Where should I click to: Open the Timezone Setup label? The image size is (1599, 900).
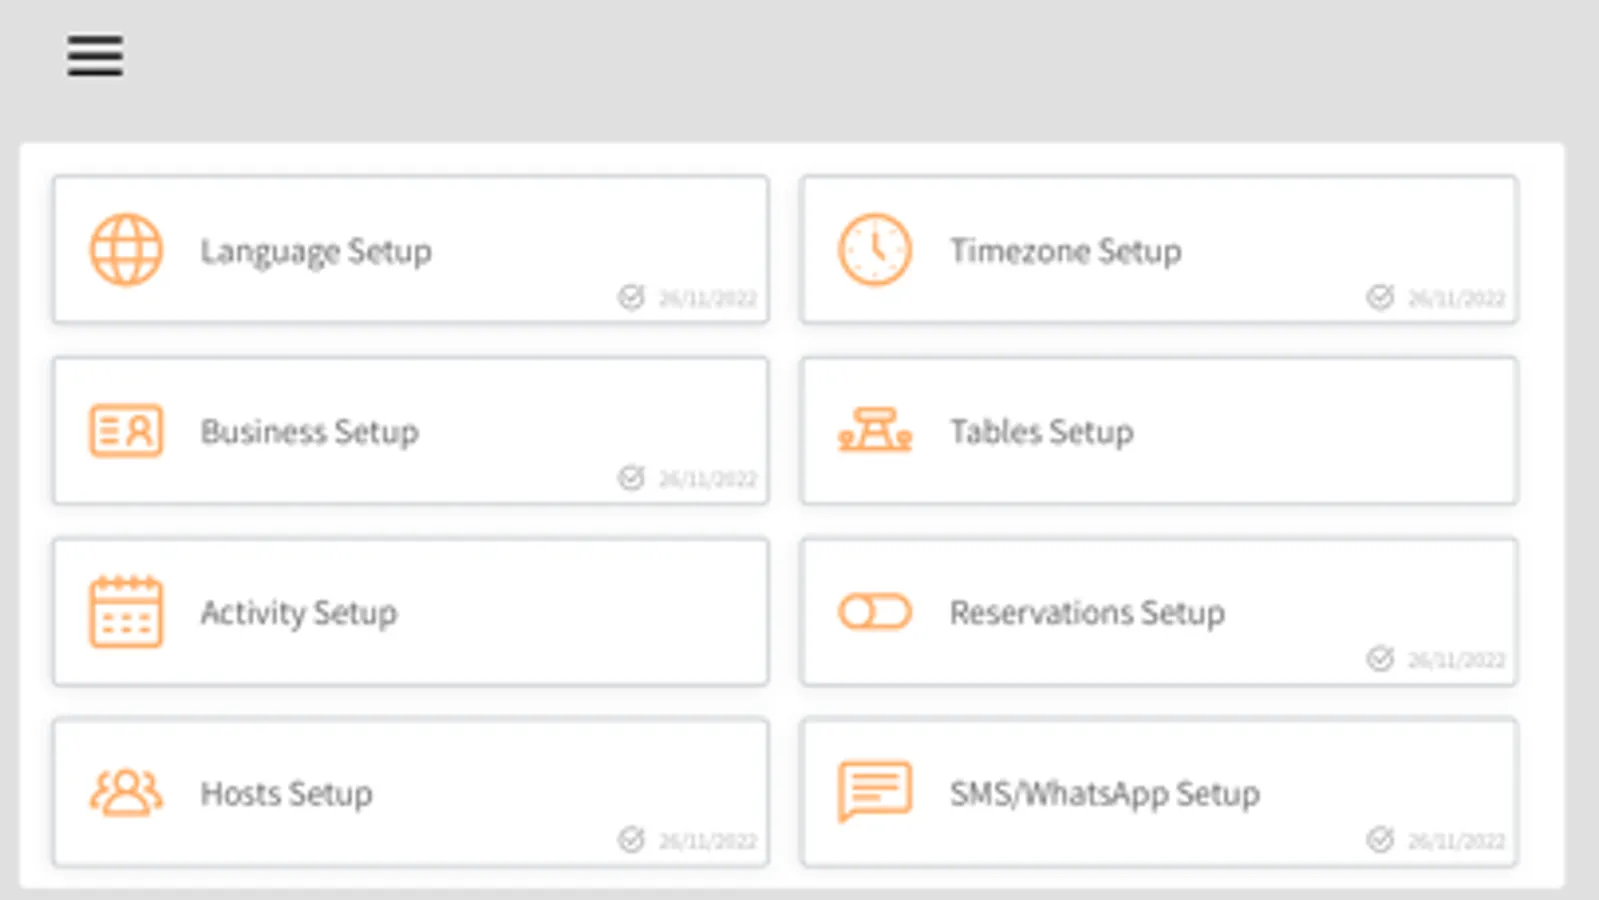pyautogui.click(x=1065, y=251)
